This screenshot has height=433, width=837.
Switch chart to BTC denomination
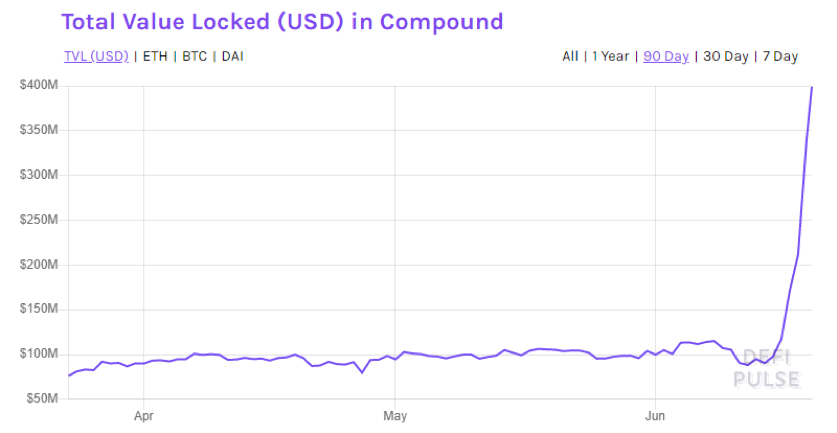pos(195,57)
